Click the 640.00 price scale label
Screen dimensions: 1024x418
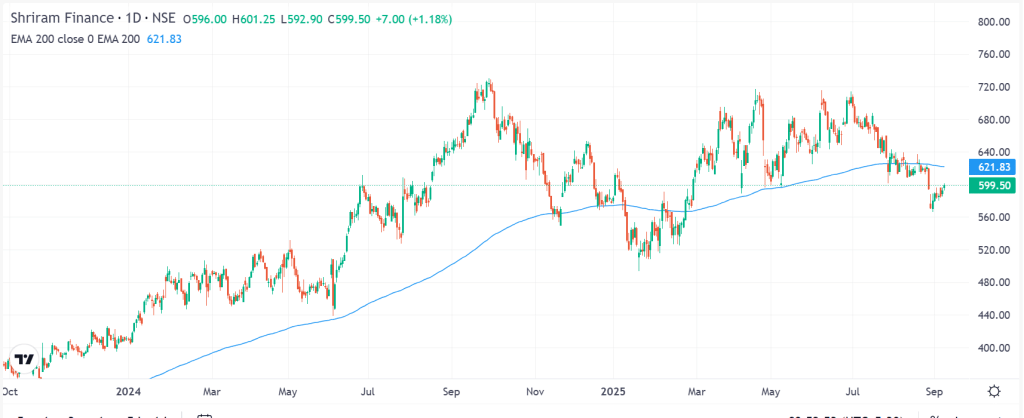click(x=995, y=152)
